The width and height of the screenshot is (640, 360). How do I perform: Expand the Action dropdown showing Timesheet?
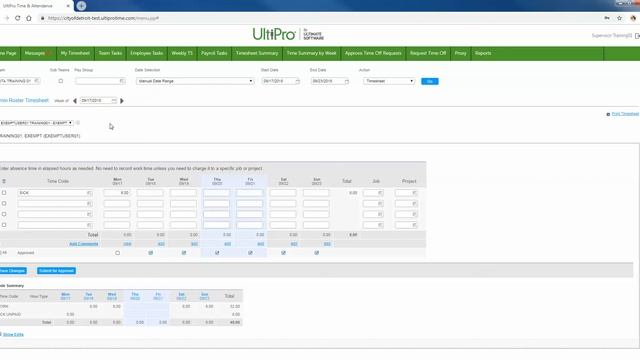coord(389,81)
